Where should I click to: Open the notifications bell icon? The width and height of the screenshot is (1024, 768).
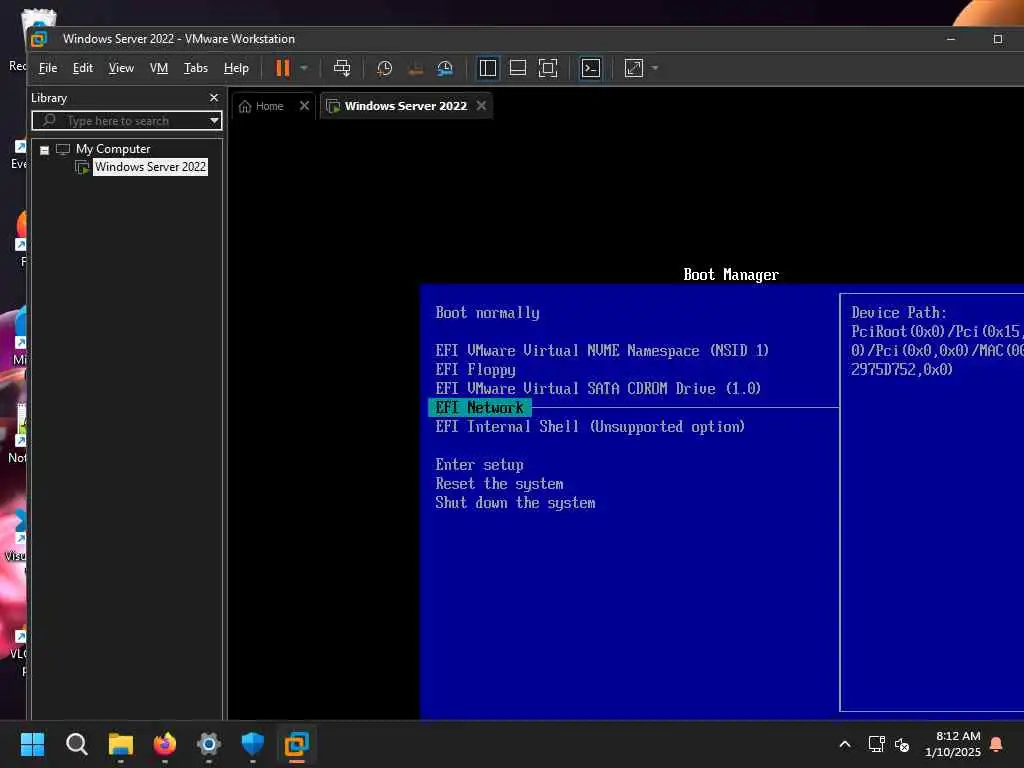point(997,744)
